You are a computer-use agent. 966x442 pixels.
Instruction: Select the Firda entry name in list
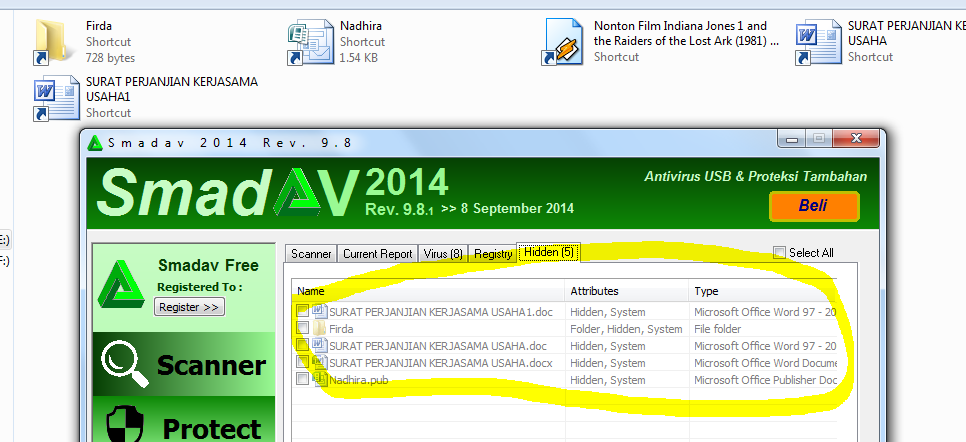click(341, 329)
